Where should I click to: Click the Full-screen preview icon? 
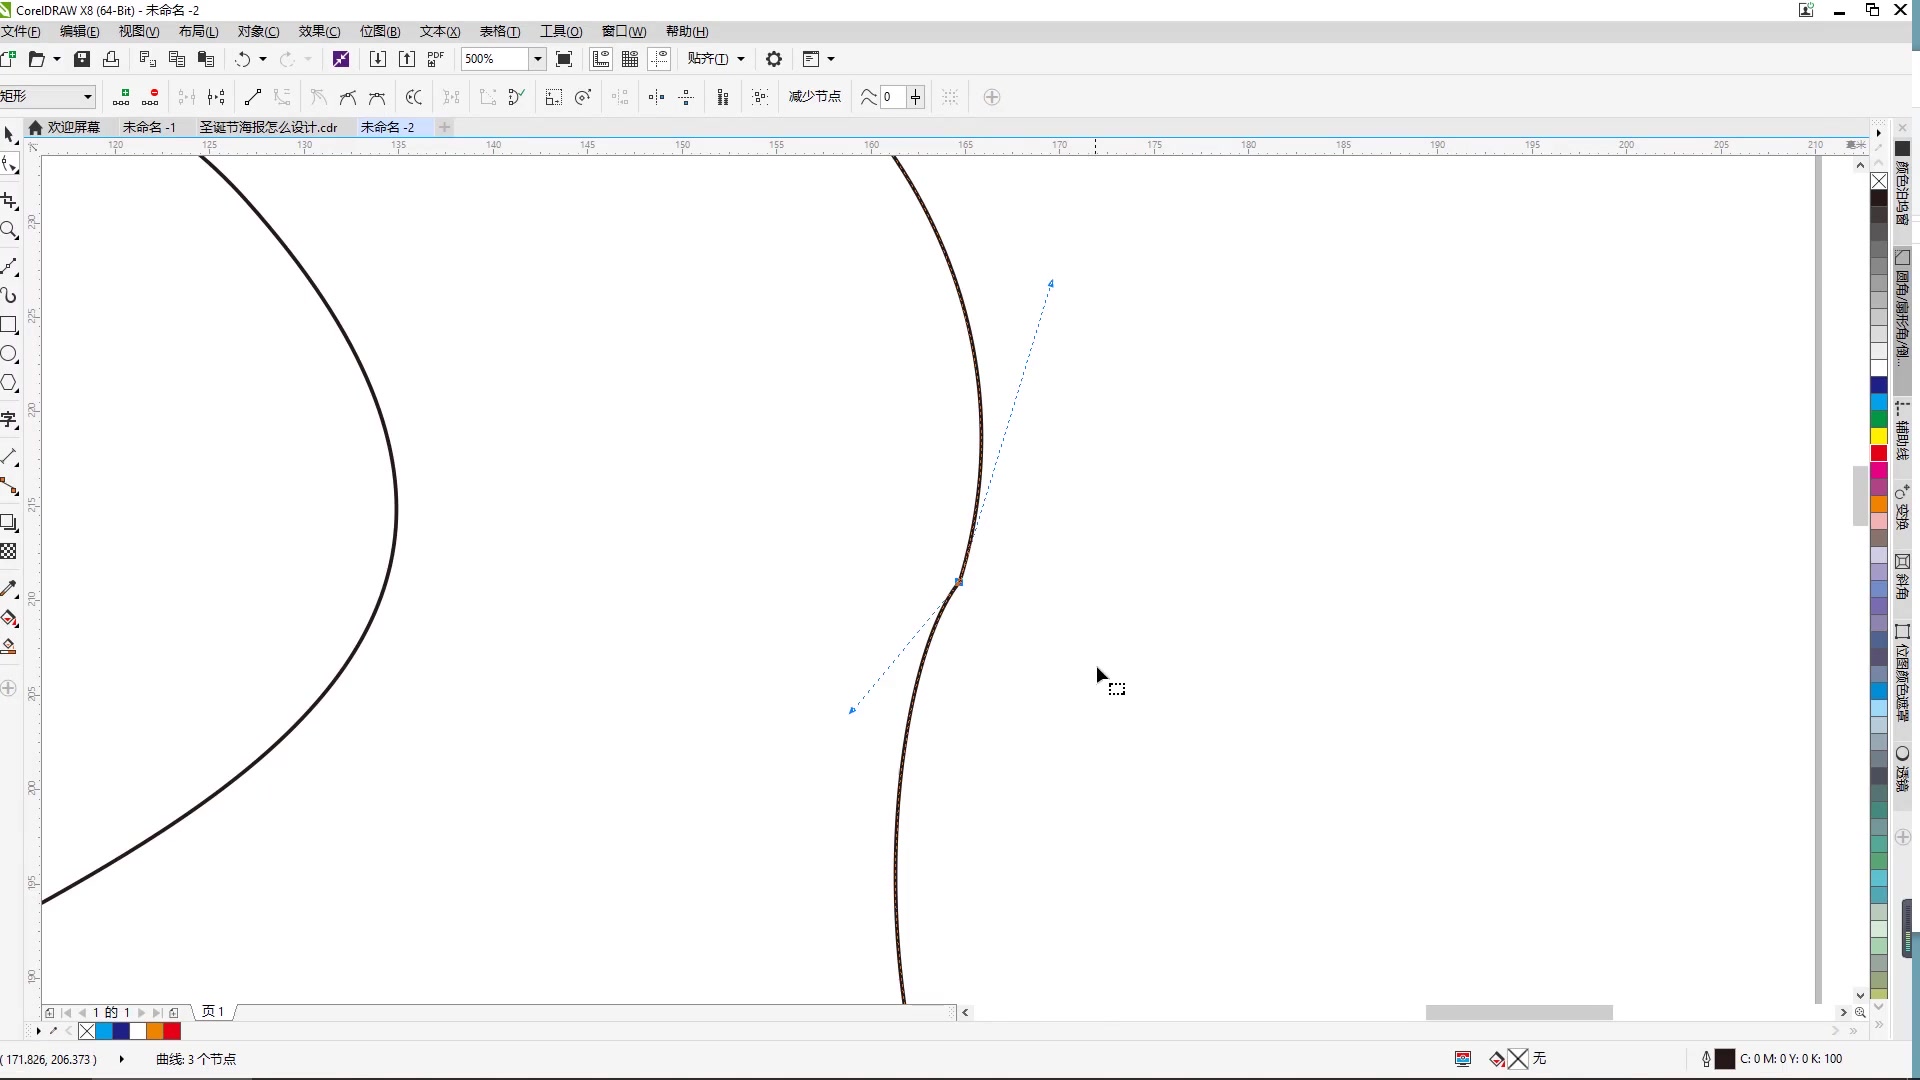[x=564, y=59]
